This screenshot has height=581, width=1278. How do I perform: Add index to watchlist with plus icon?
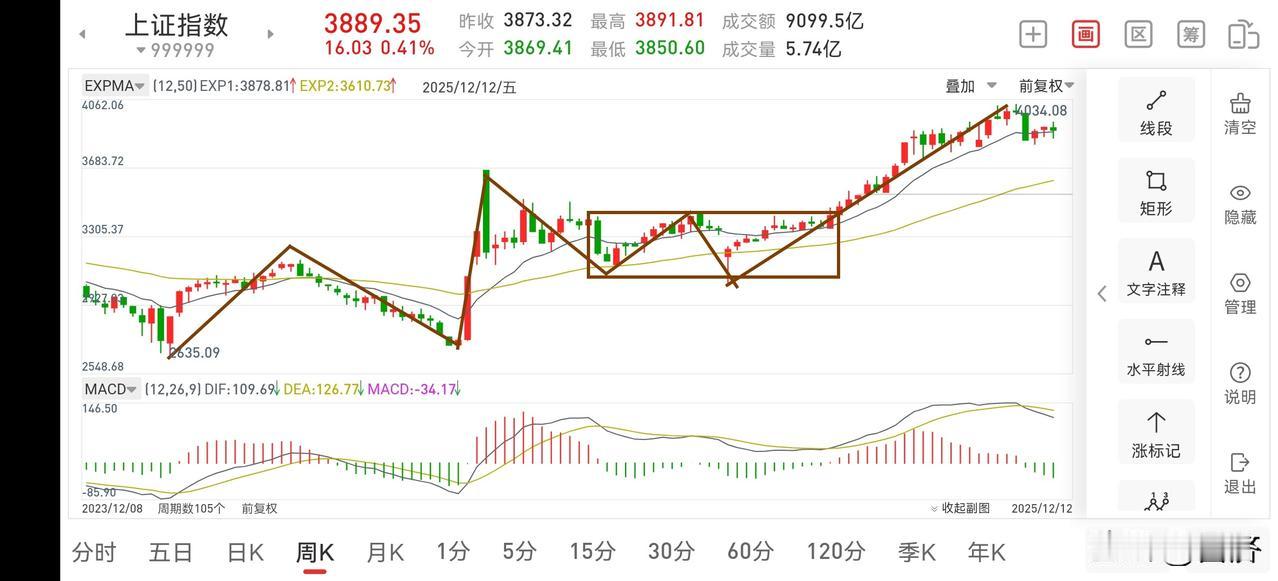coord(1033,34)
